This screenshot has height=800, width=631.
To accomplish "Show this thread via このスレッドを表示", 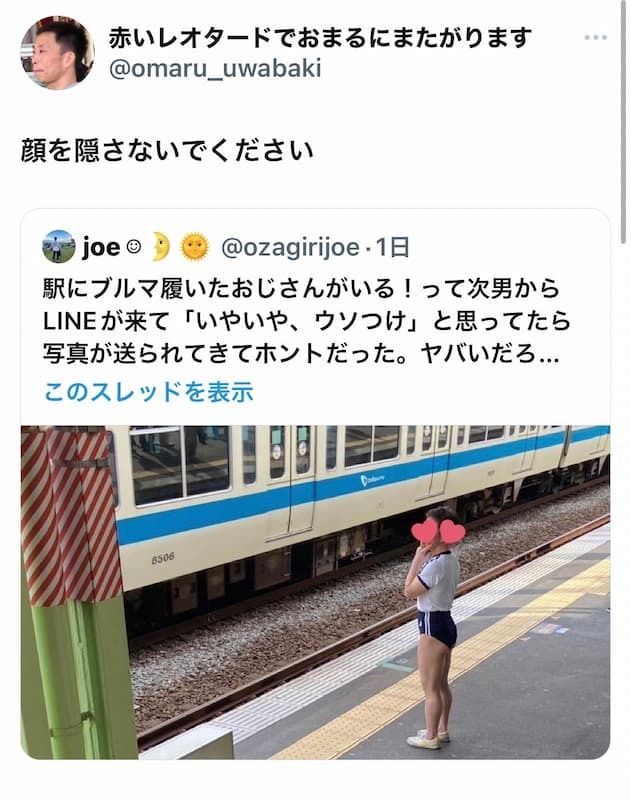I will 148,392.
